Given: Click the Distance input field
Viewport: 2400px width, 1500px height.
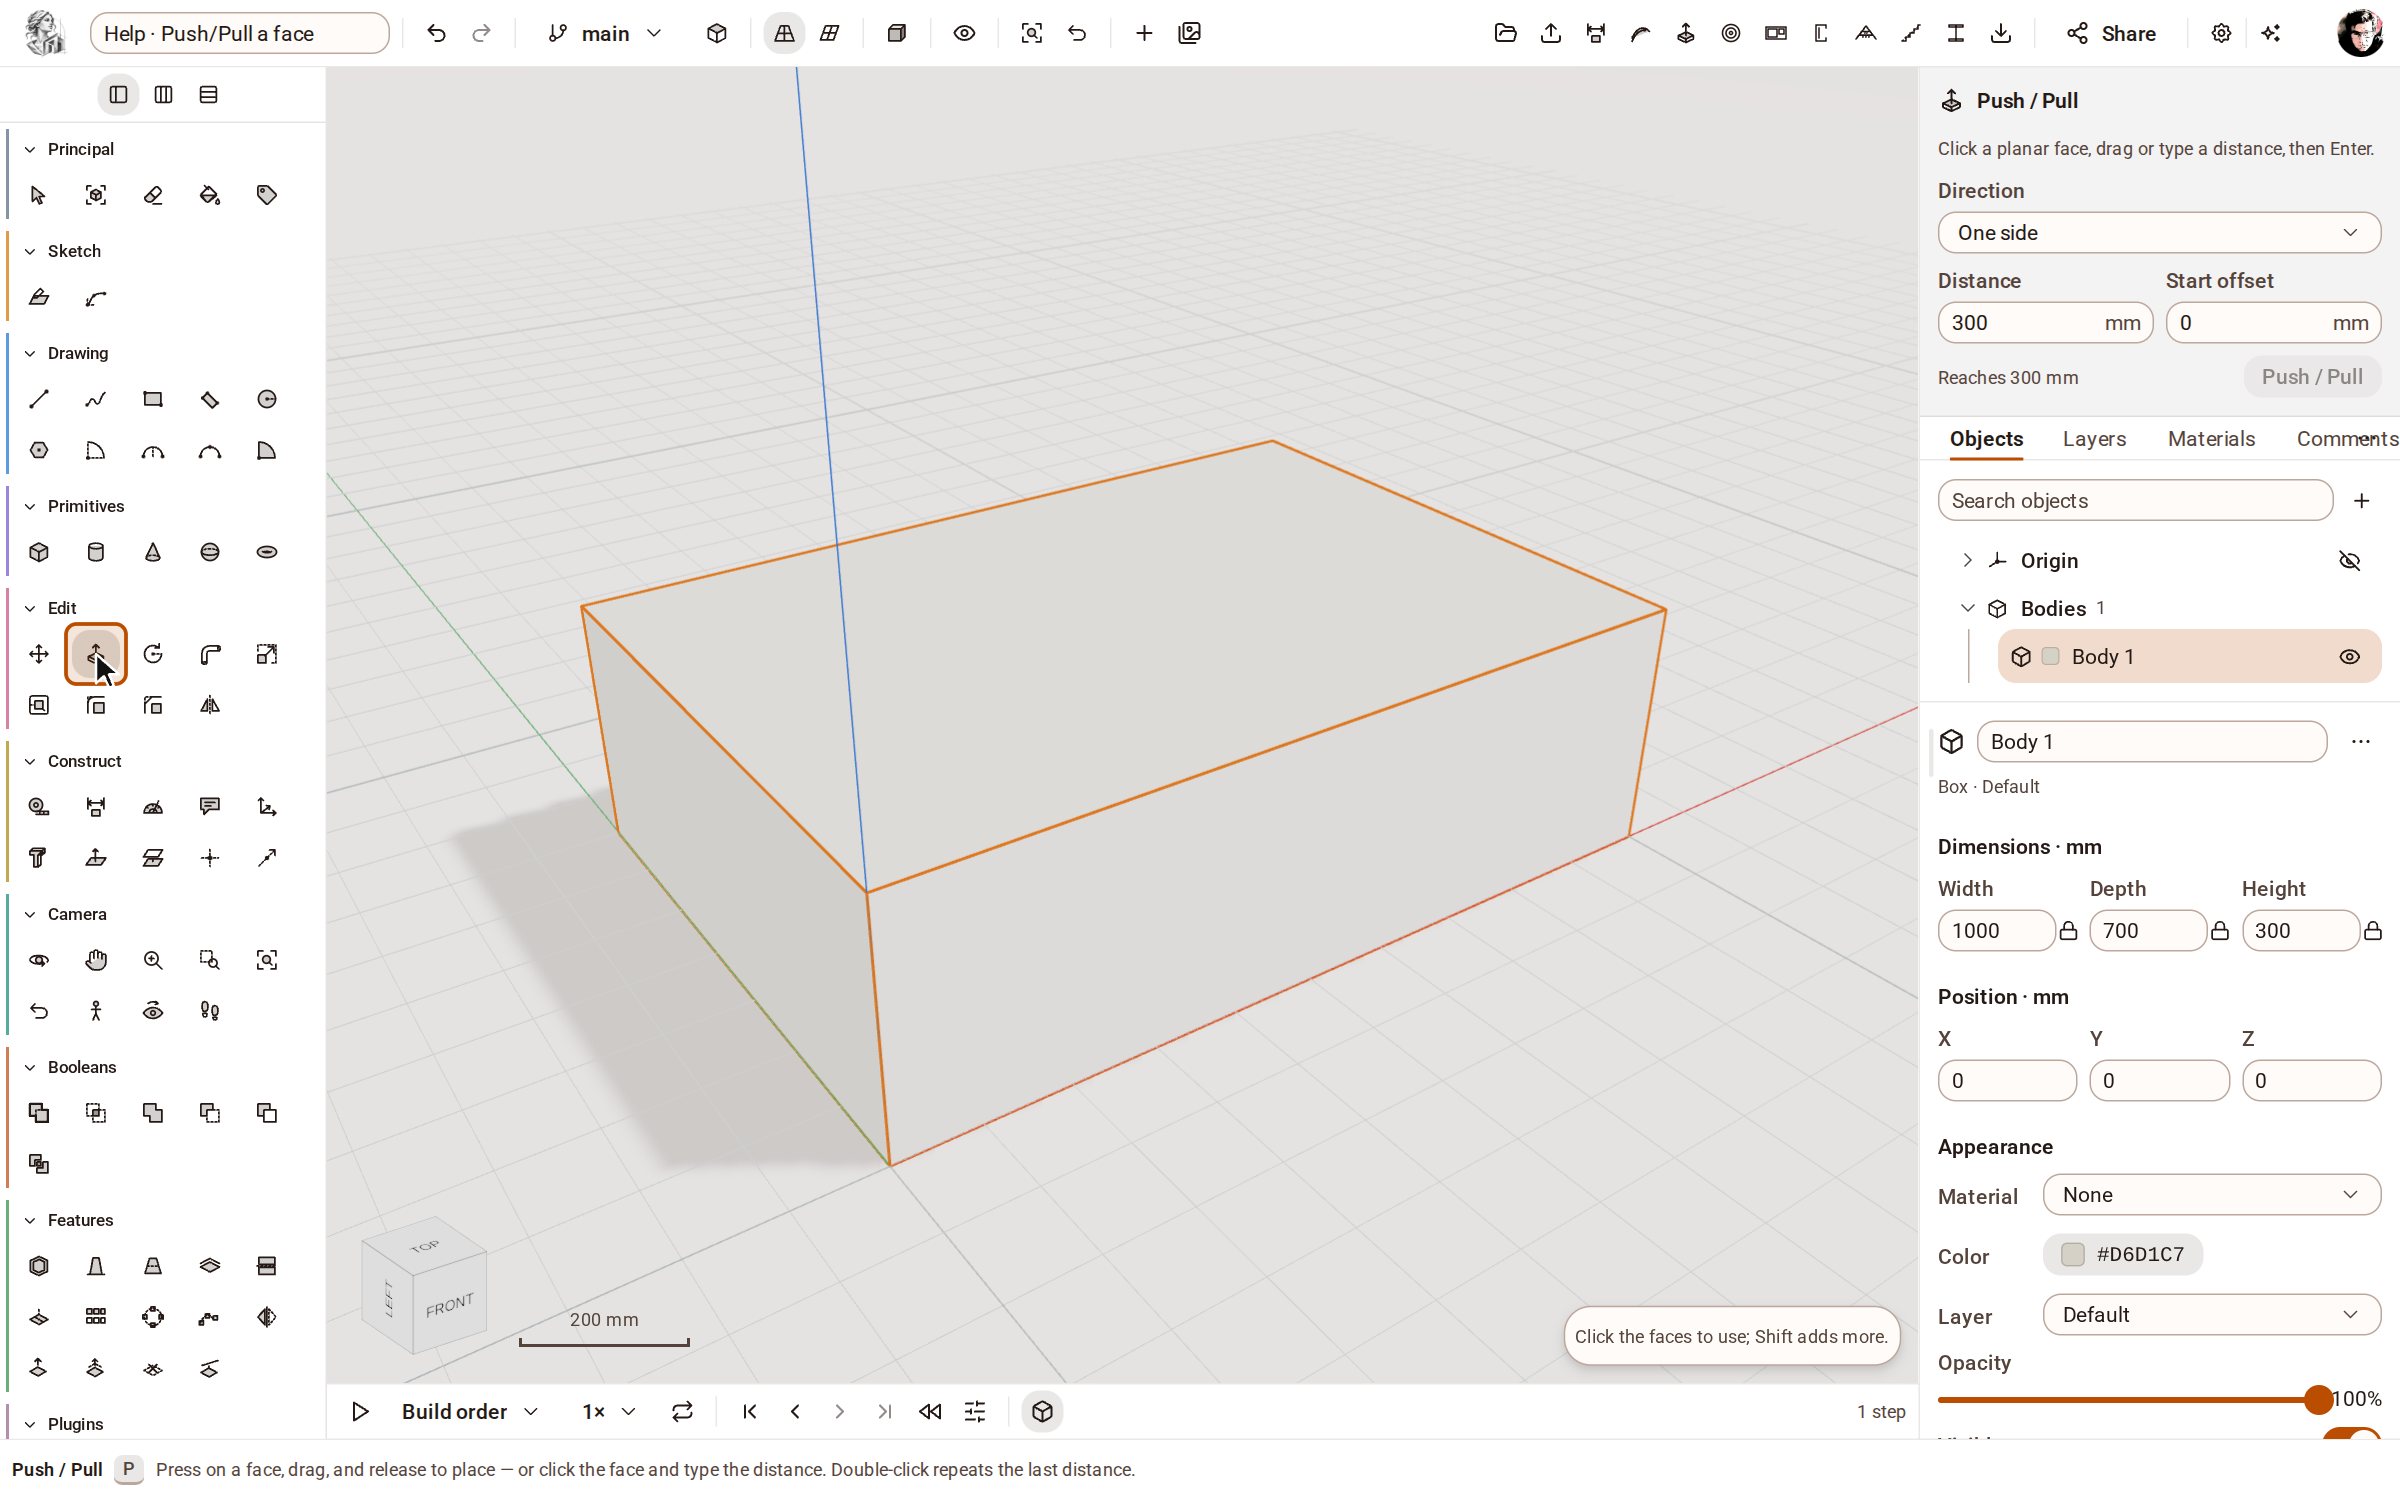Looking at the screenshot, I should tap(2045, 323).
